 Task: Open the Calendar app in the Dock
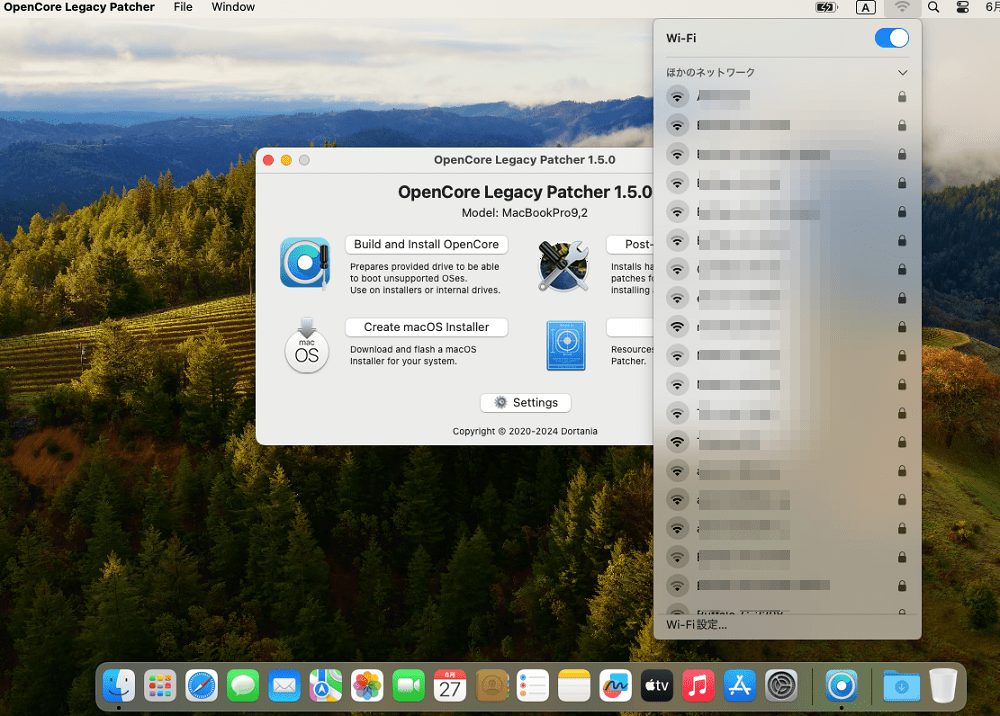pyautogui.click(x=450, y=685)
